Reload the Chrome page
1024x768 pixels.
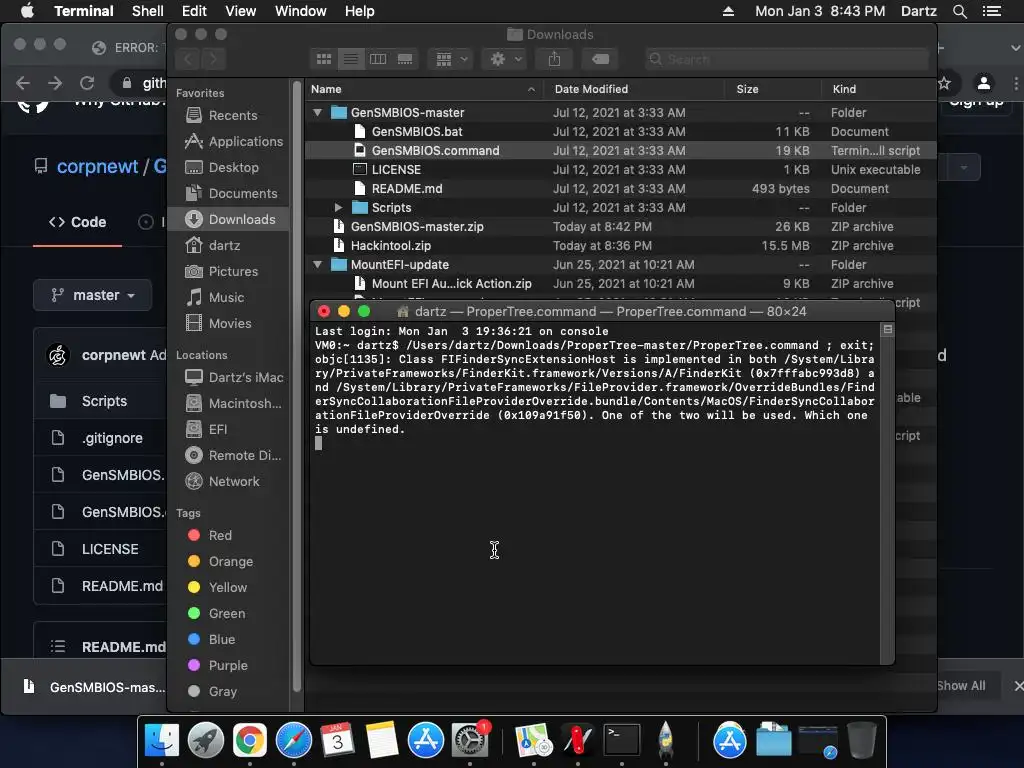[87, 83]
